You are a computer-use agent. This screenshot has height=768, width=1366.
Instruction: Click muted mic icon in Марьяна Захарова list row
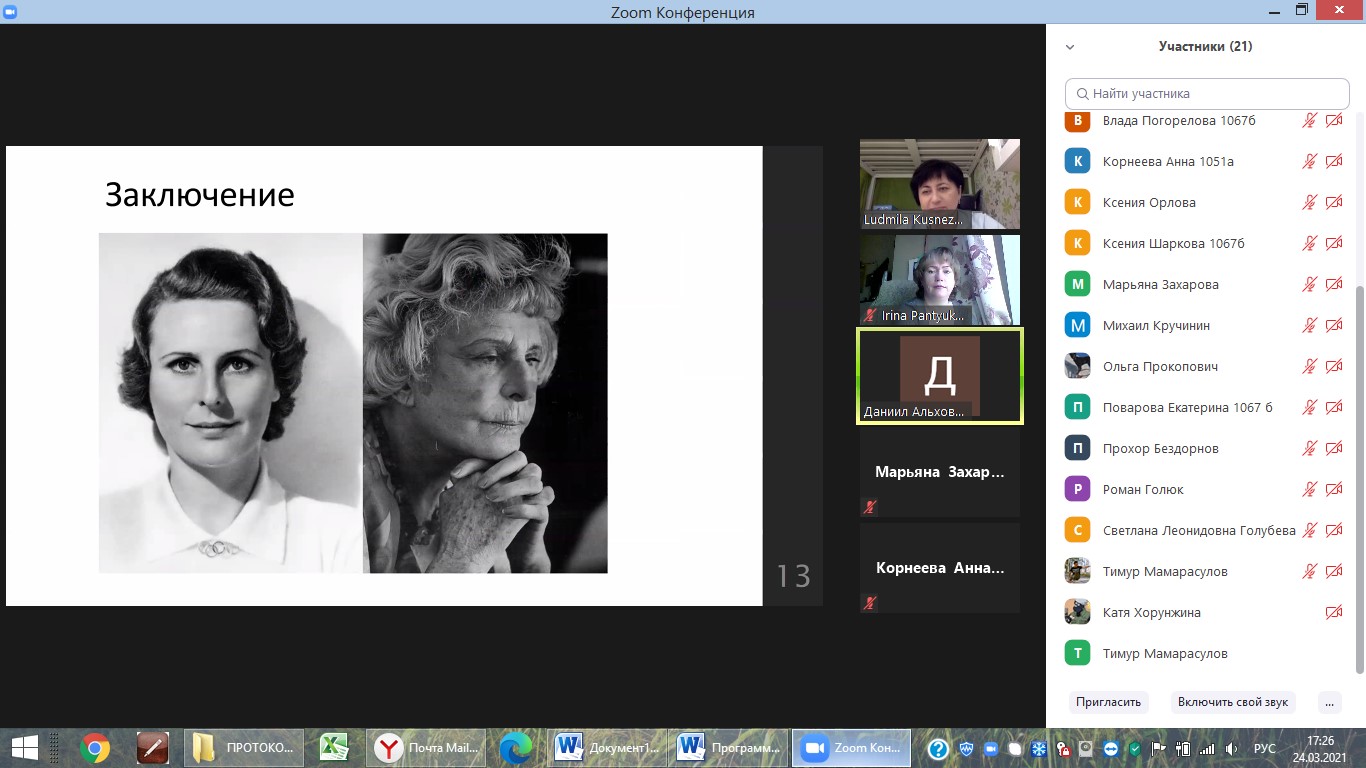1309,285
